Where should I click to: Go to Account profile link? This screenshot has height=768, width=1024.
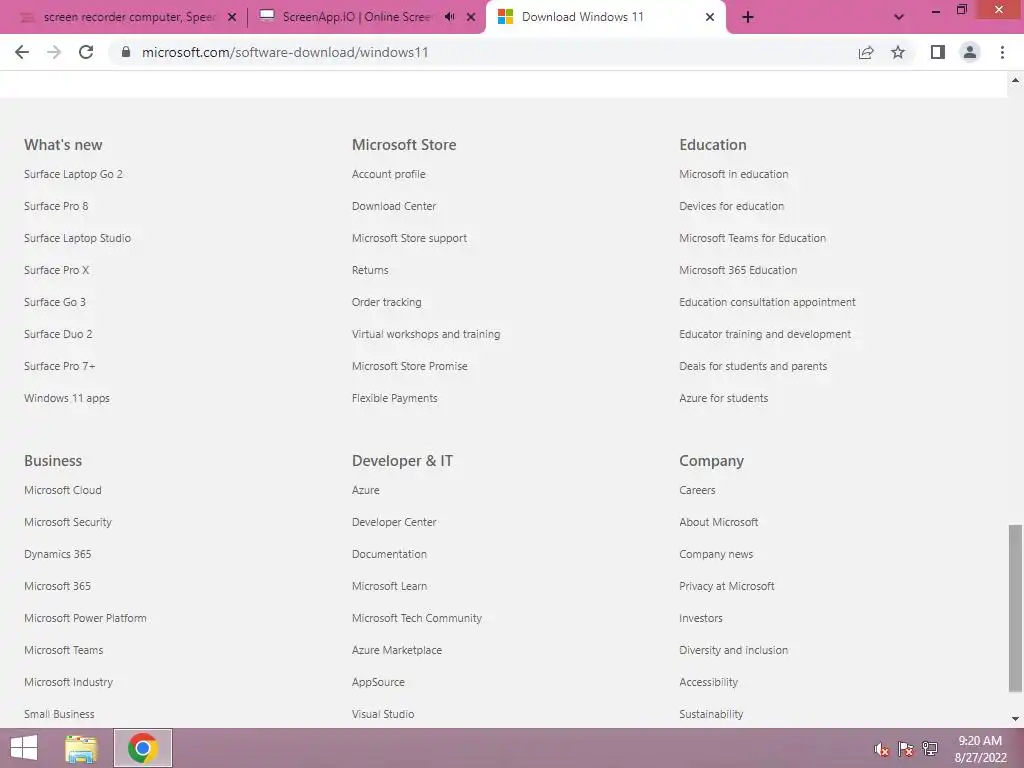pos(389,174)
